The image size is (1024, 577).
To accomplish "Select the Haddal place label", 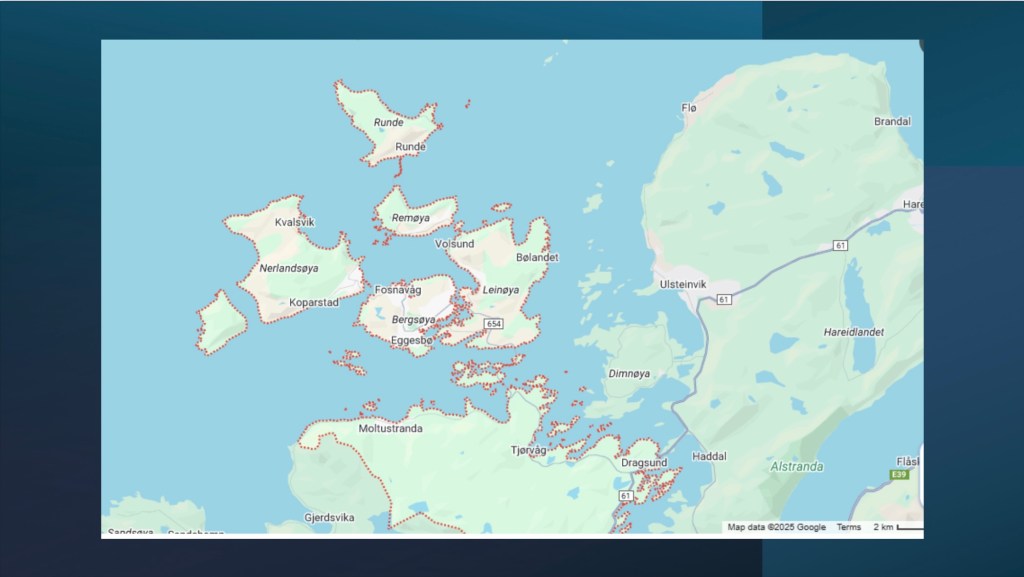I will 709,456.
